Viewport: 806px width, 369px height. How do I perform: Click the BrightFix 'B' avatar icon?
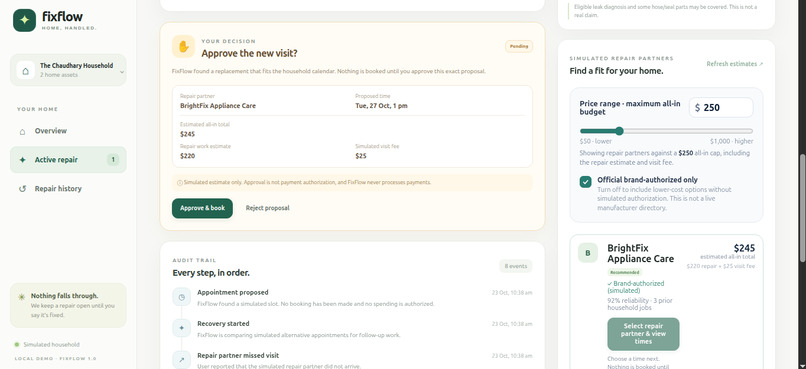(x=588, y=253)
